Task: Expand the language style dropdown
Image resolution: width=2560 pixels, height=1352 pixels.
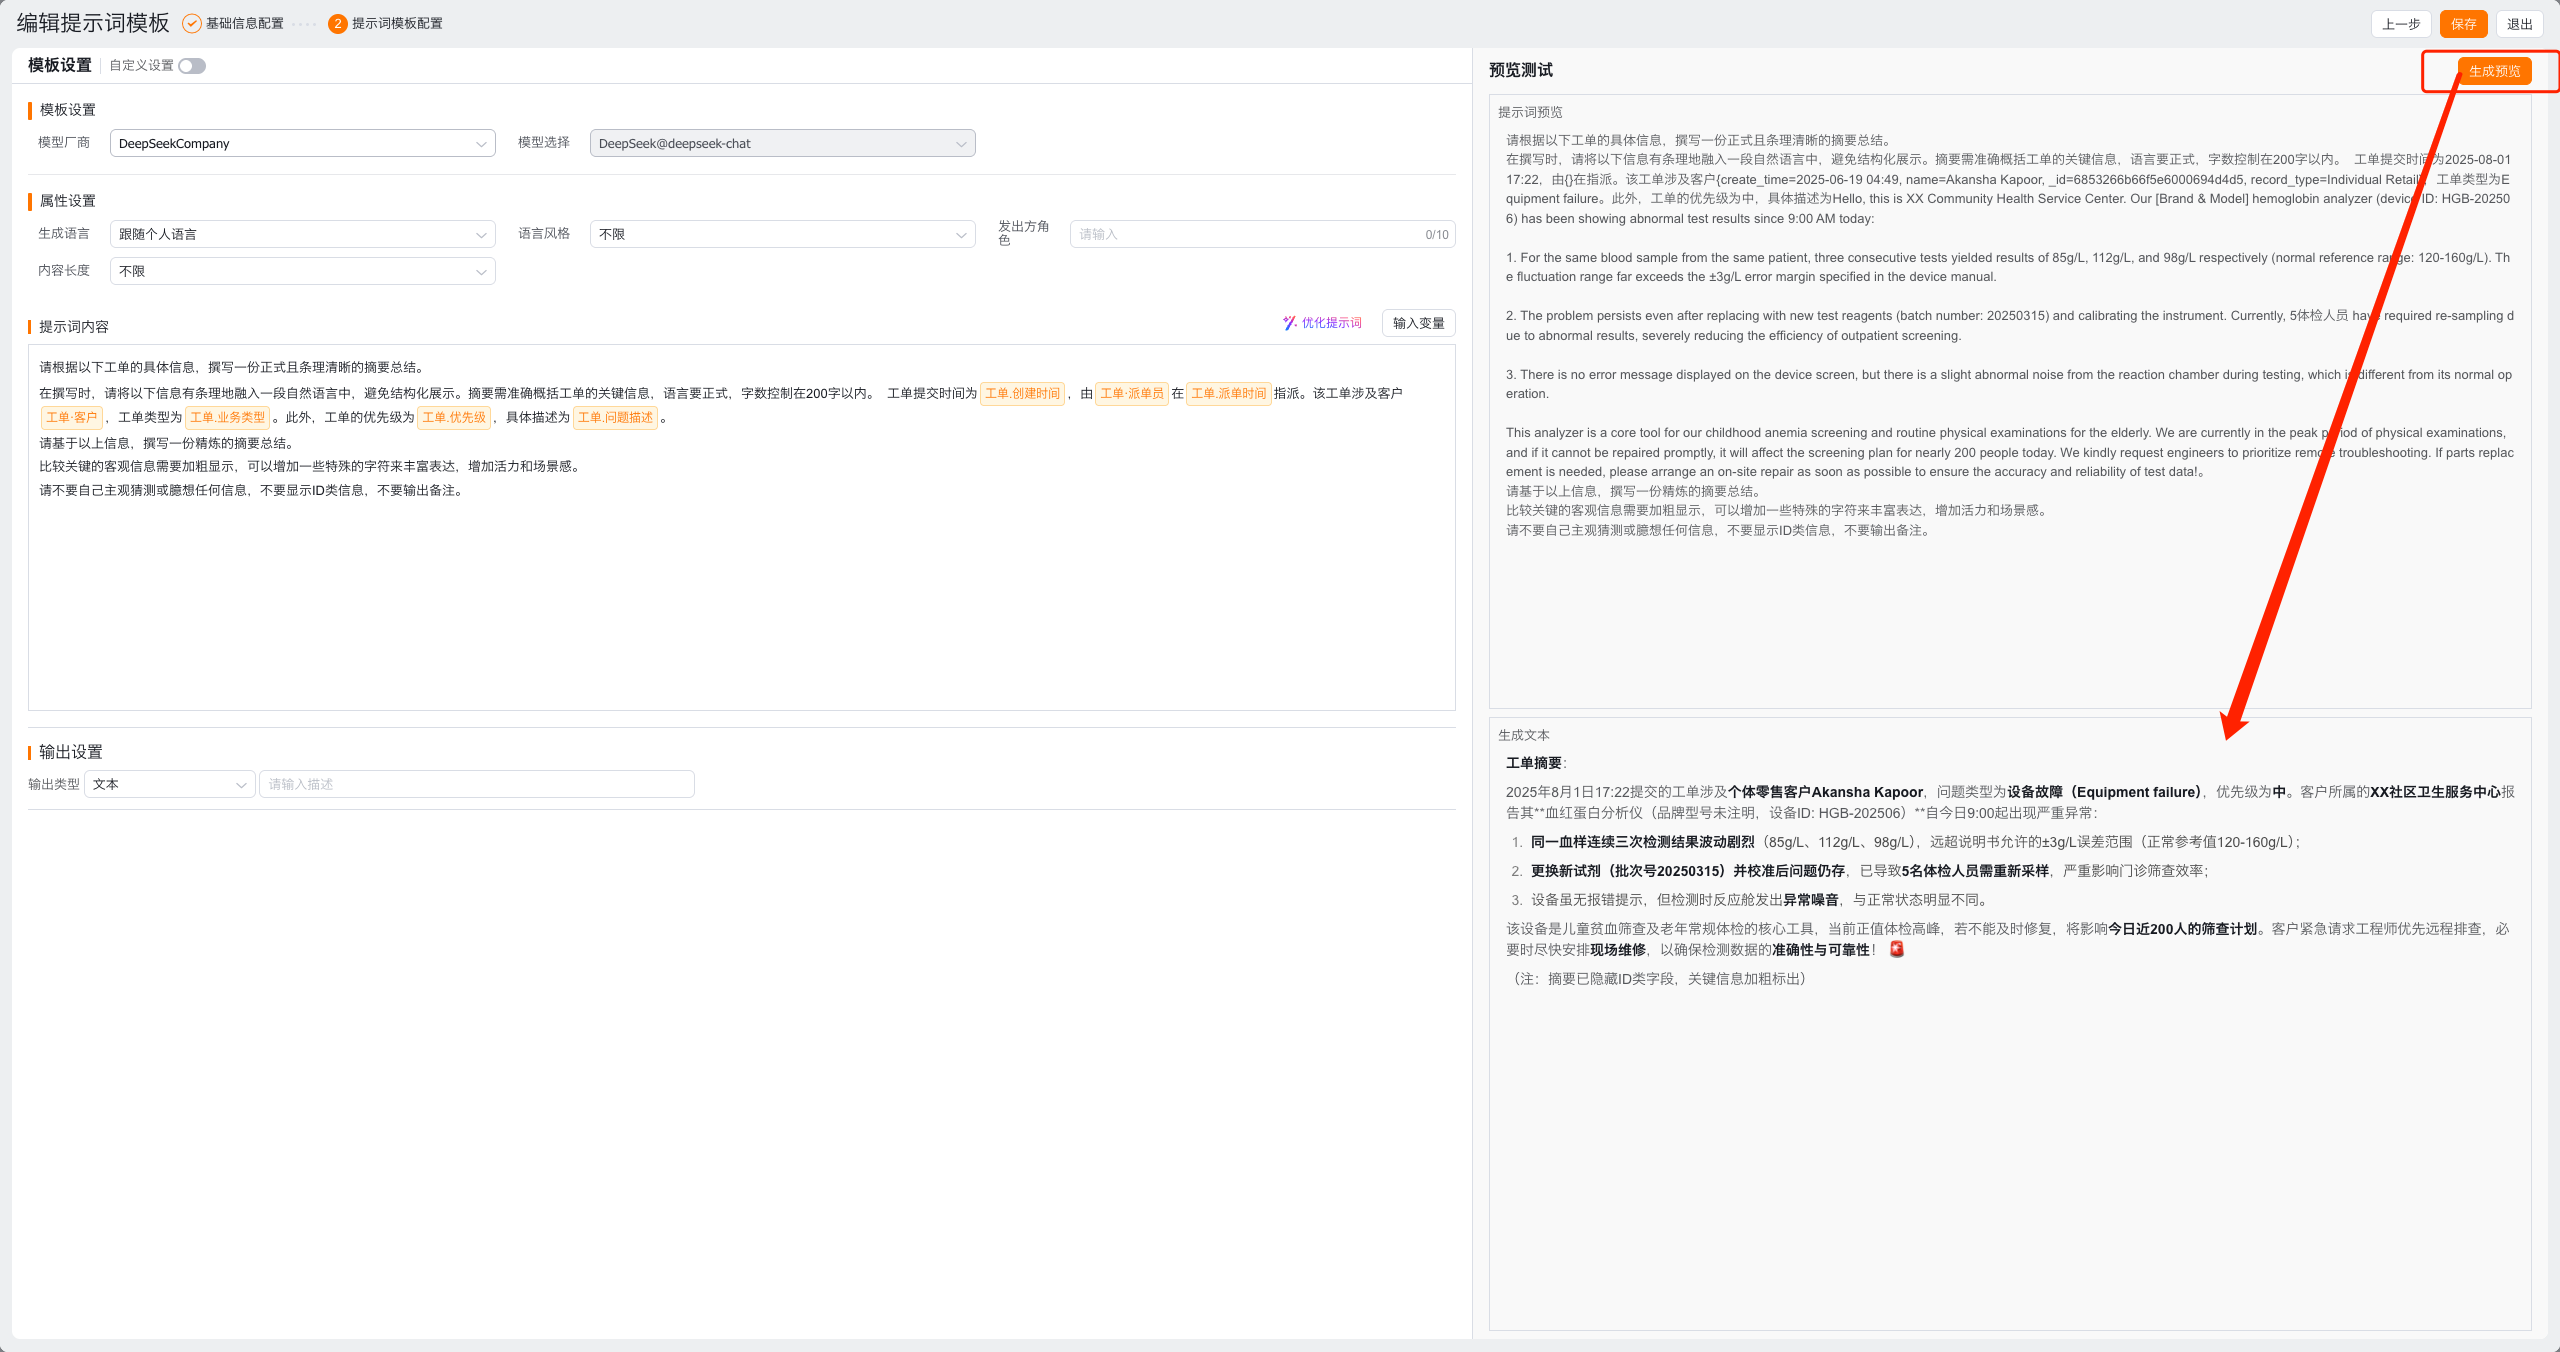Action: (x=782, y=234)
